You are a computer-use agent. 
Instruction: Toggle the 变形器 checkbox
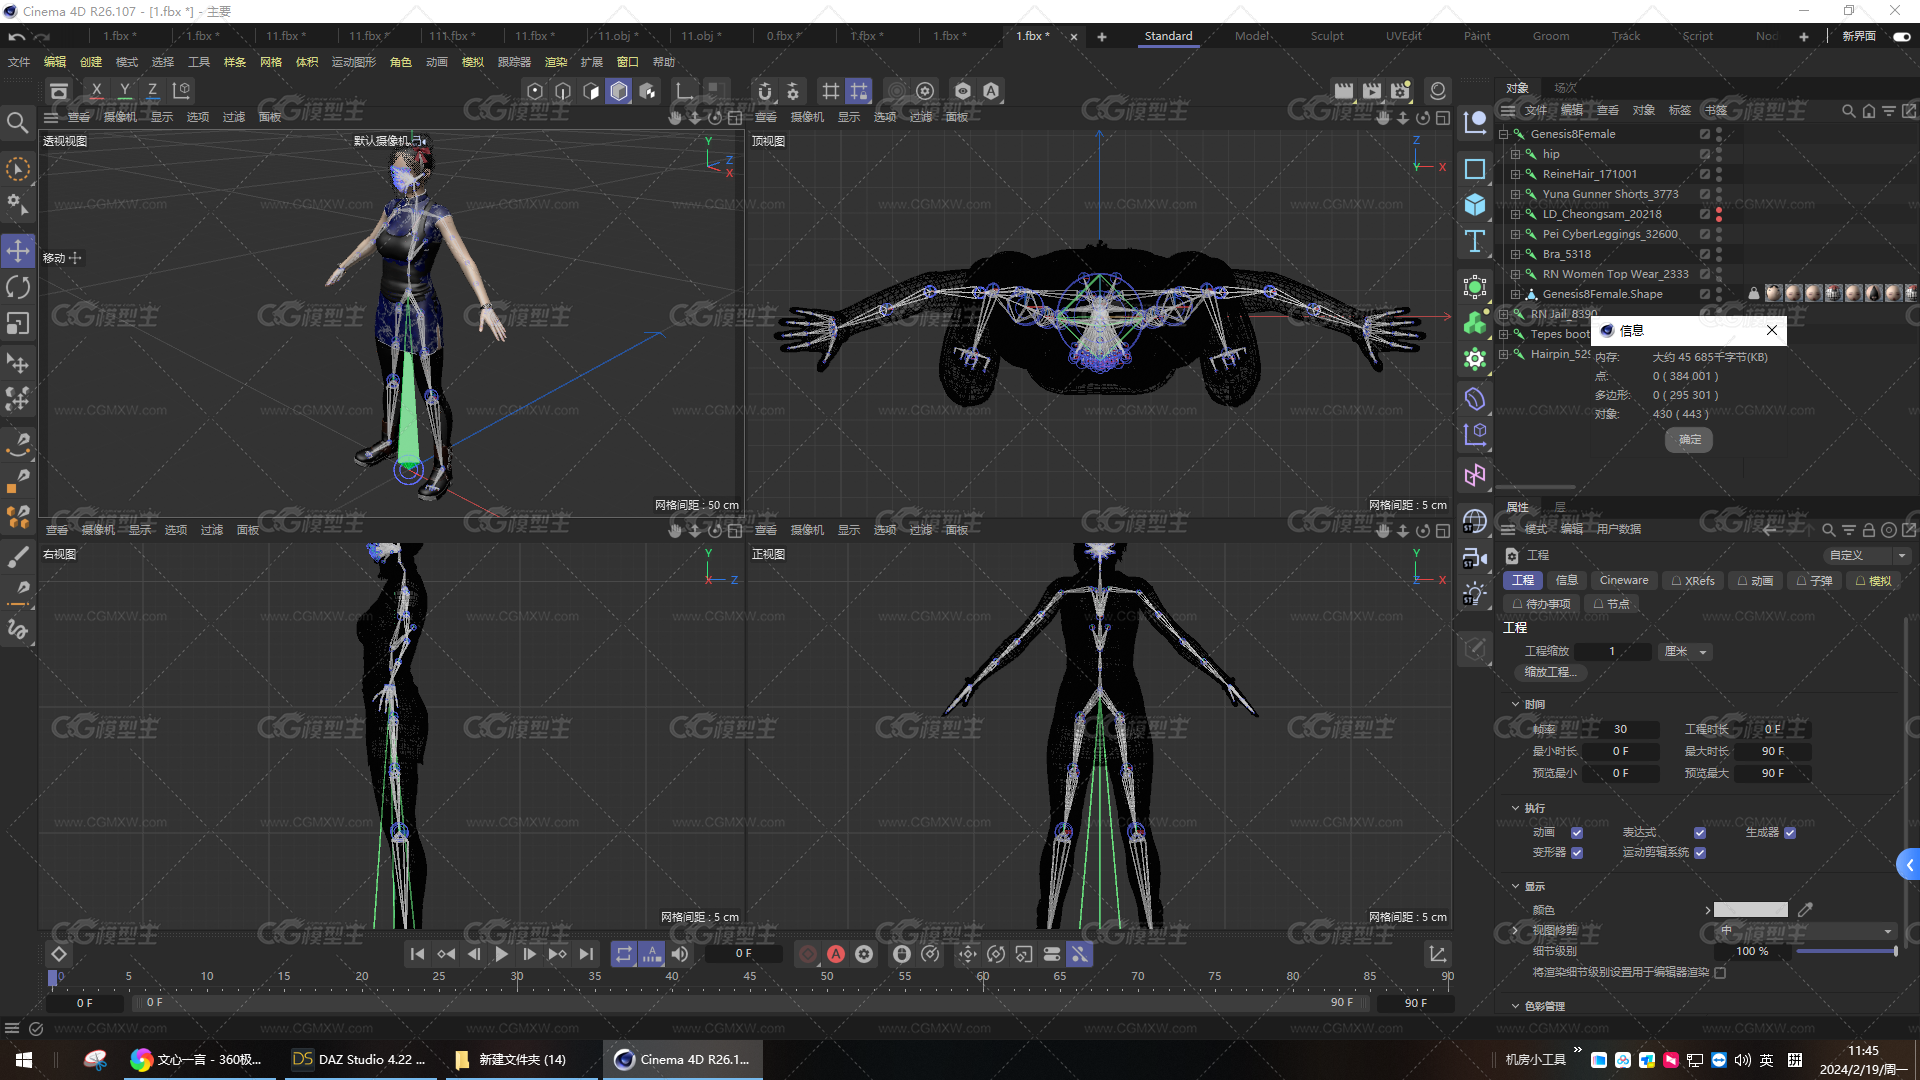pyautogui.click(x=1577, y=853)
